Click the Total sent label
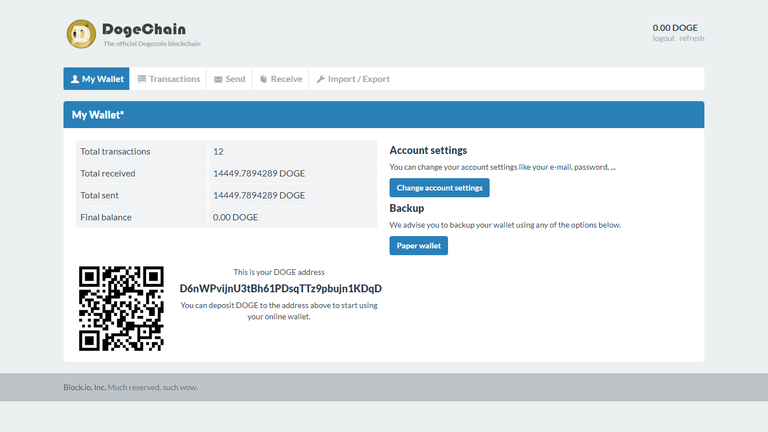The image size is (768, 432). (x=99, y=195)
